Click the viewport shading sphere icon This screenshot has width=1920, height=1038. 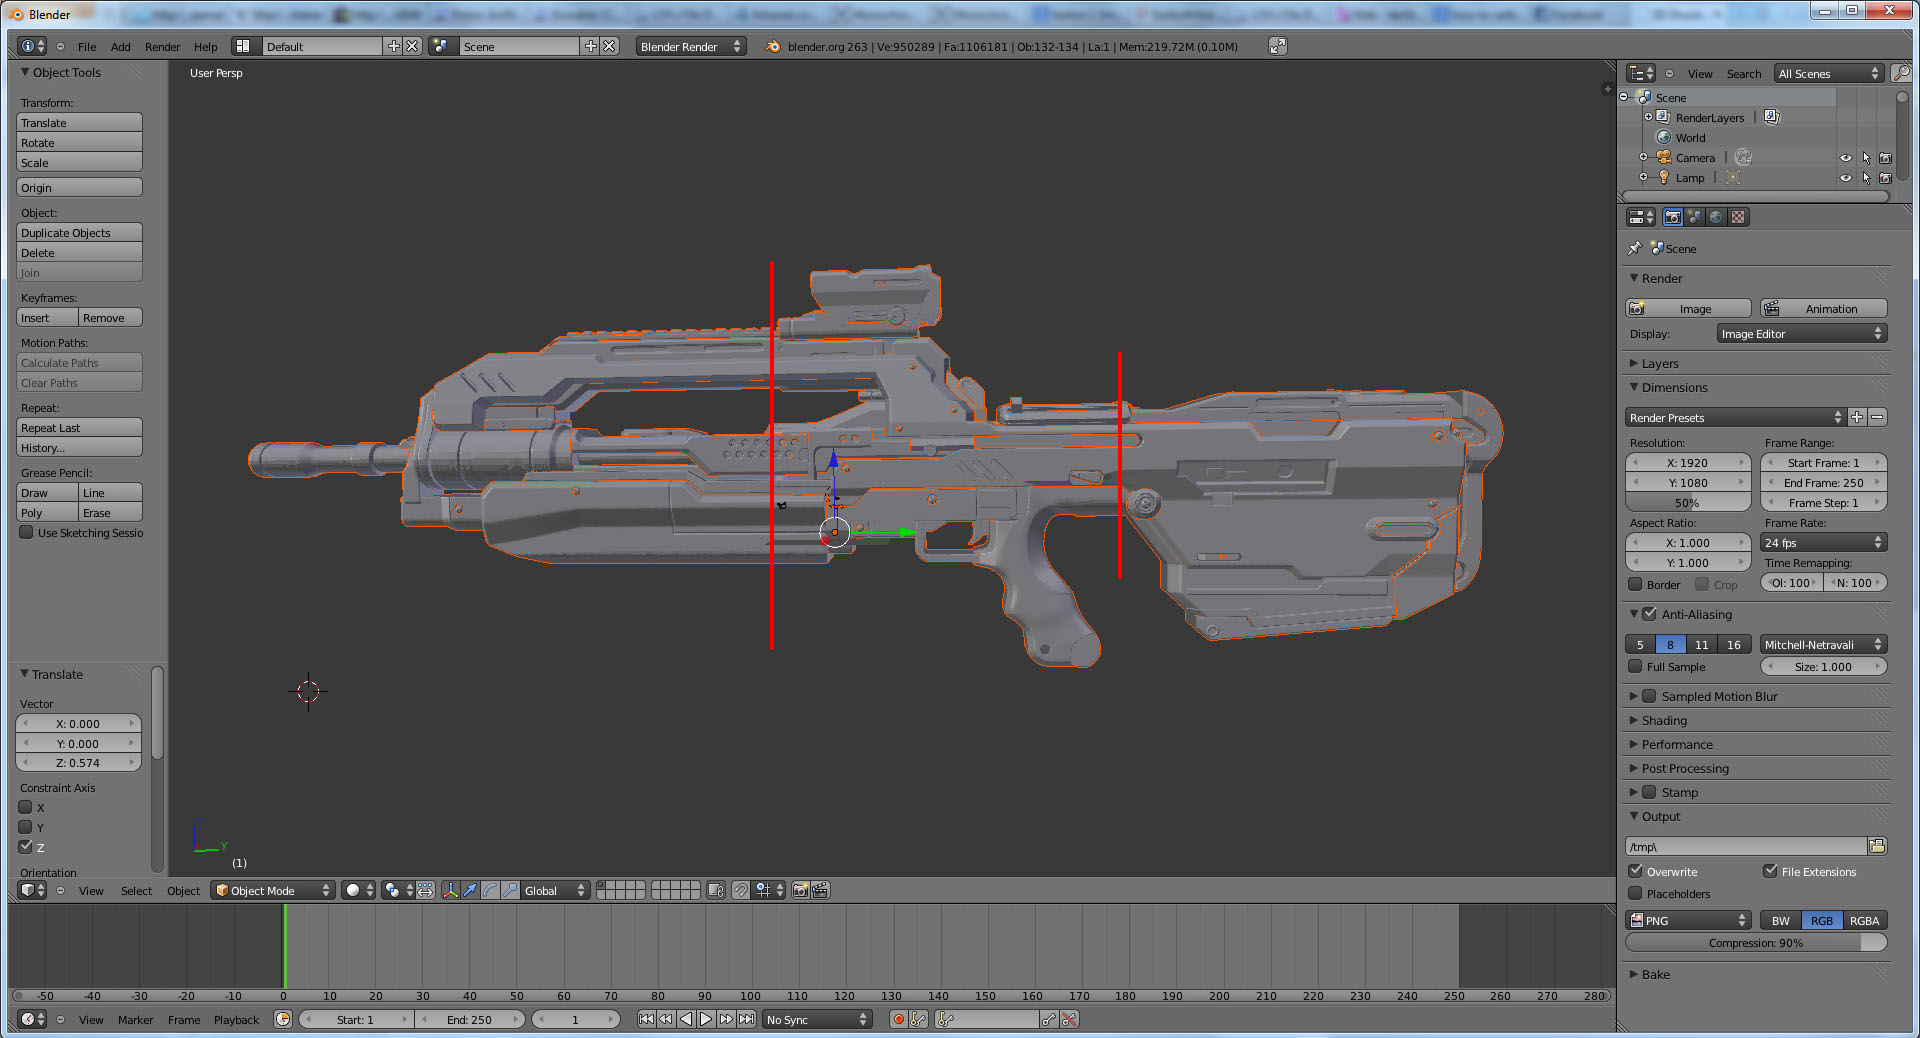(353, 890)
